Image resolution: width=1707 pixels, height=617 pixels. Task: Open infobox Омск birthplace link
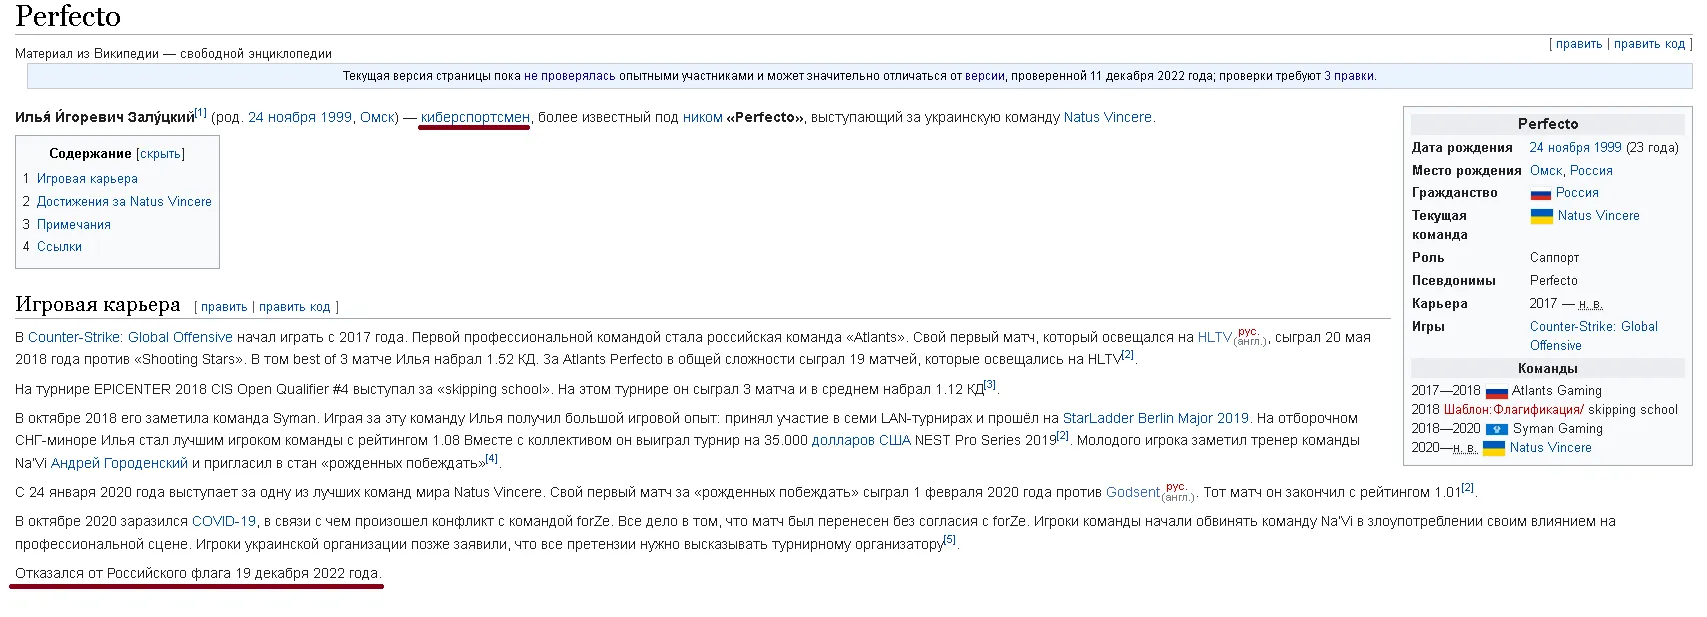(x=1546, y=171)
